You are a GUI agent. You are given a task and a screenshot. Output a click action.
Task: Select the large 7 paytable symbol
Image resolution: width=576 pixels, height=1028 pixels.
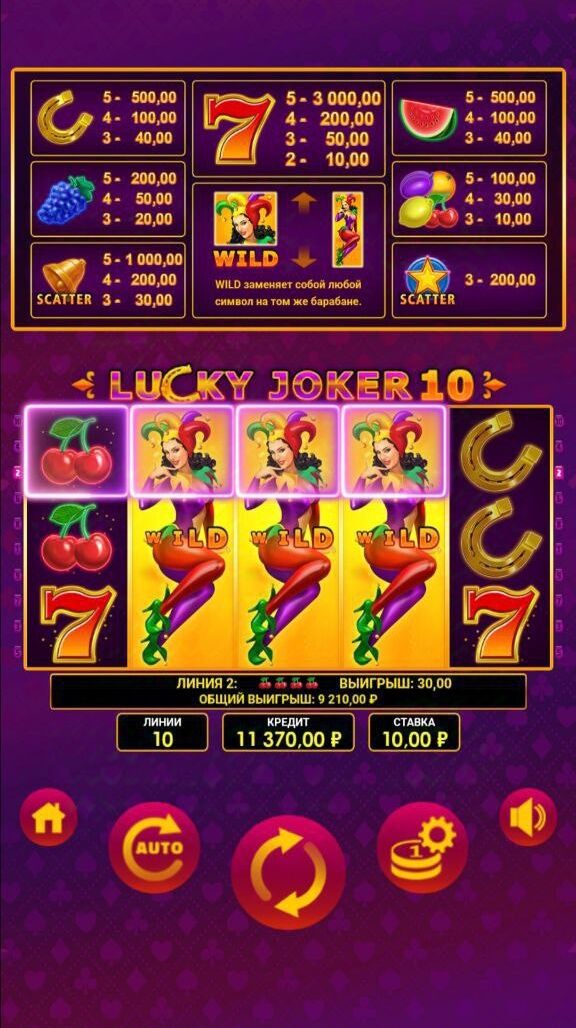(x=239, y=128)
